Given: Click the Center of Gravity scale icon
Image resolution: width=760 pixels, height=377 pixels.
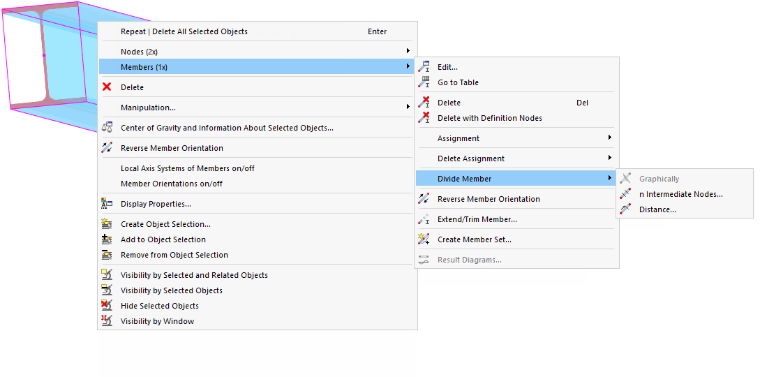Looking at the screenshot, I should point(107,127).
